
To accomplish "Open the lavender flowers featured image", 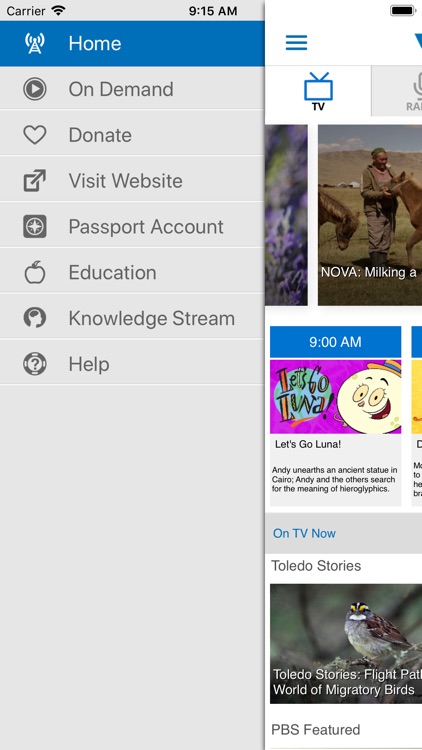I will coord(286,215).
